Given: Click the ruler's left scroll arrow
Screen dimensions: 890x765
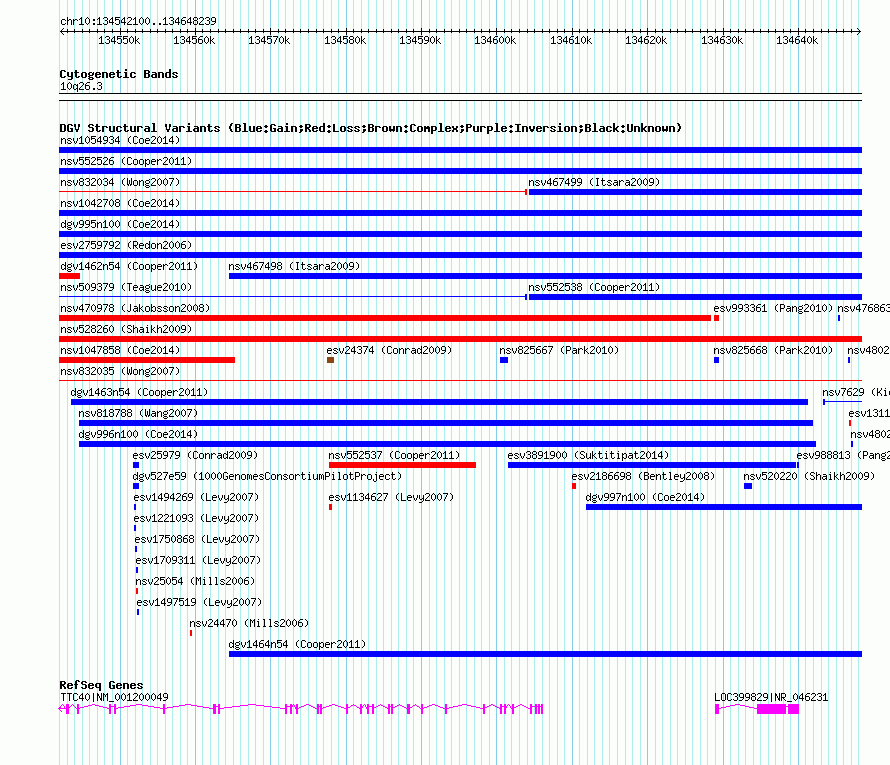Looking at the screenshot, I should point(62,32).
